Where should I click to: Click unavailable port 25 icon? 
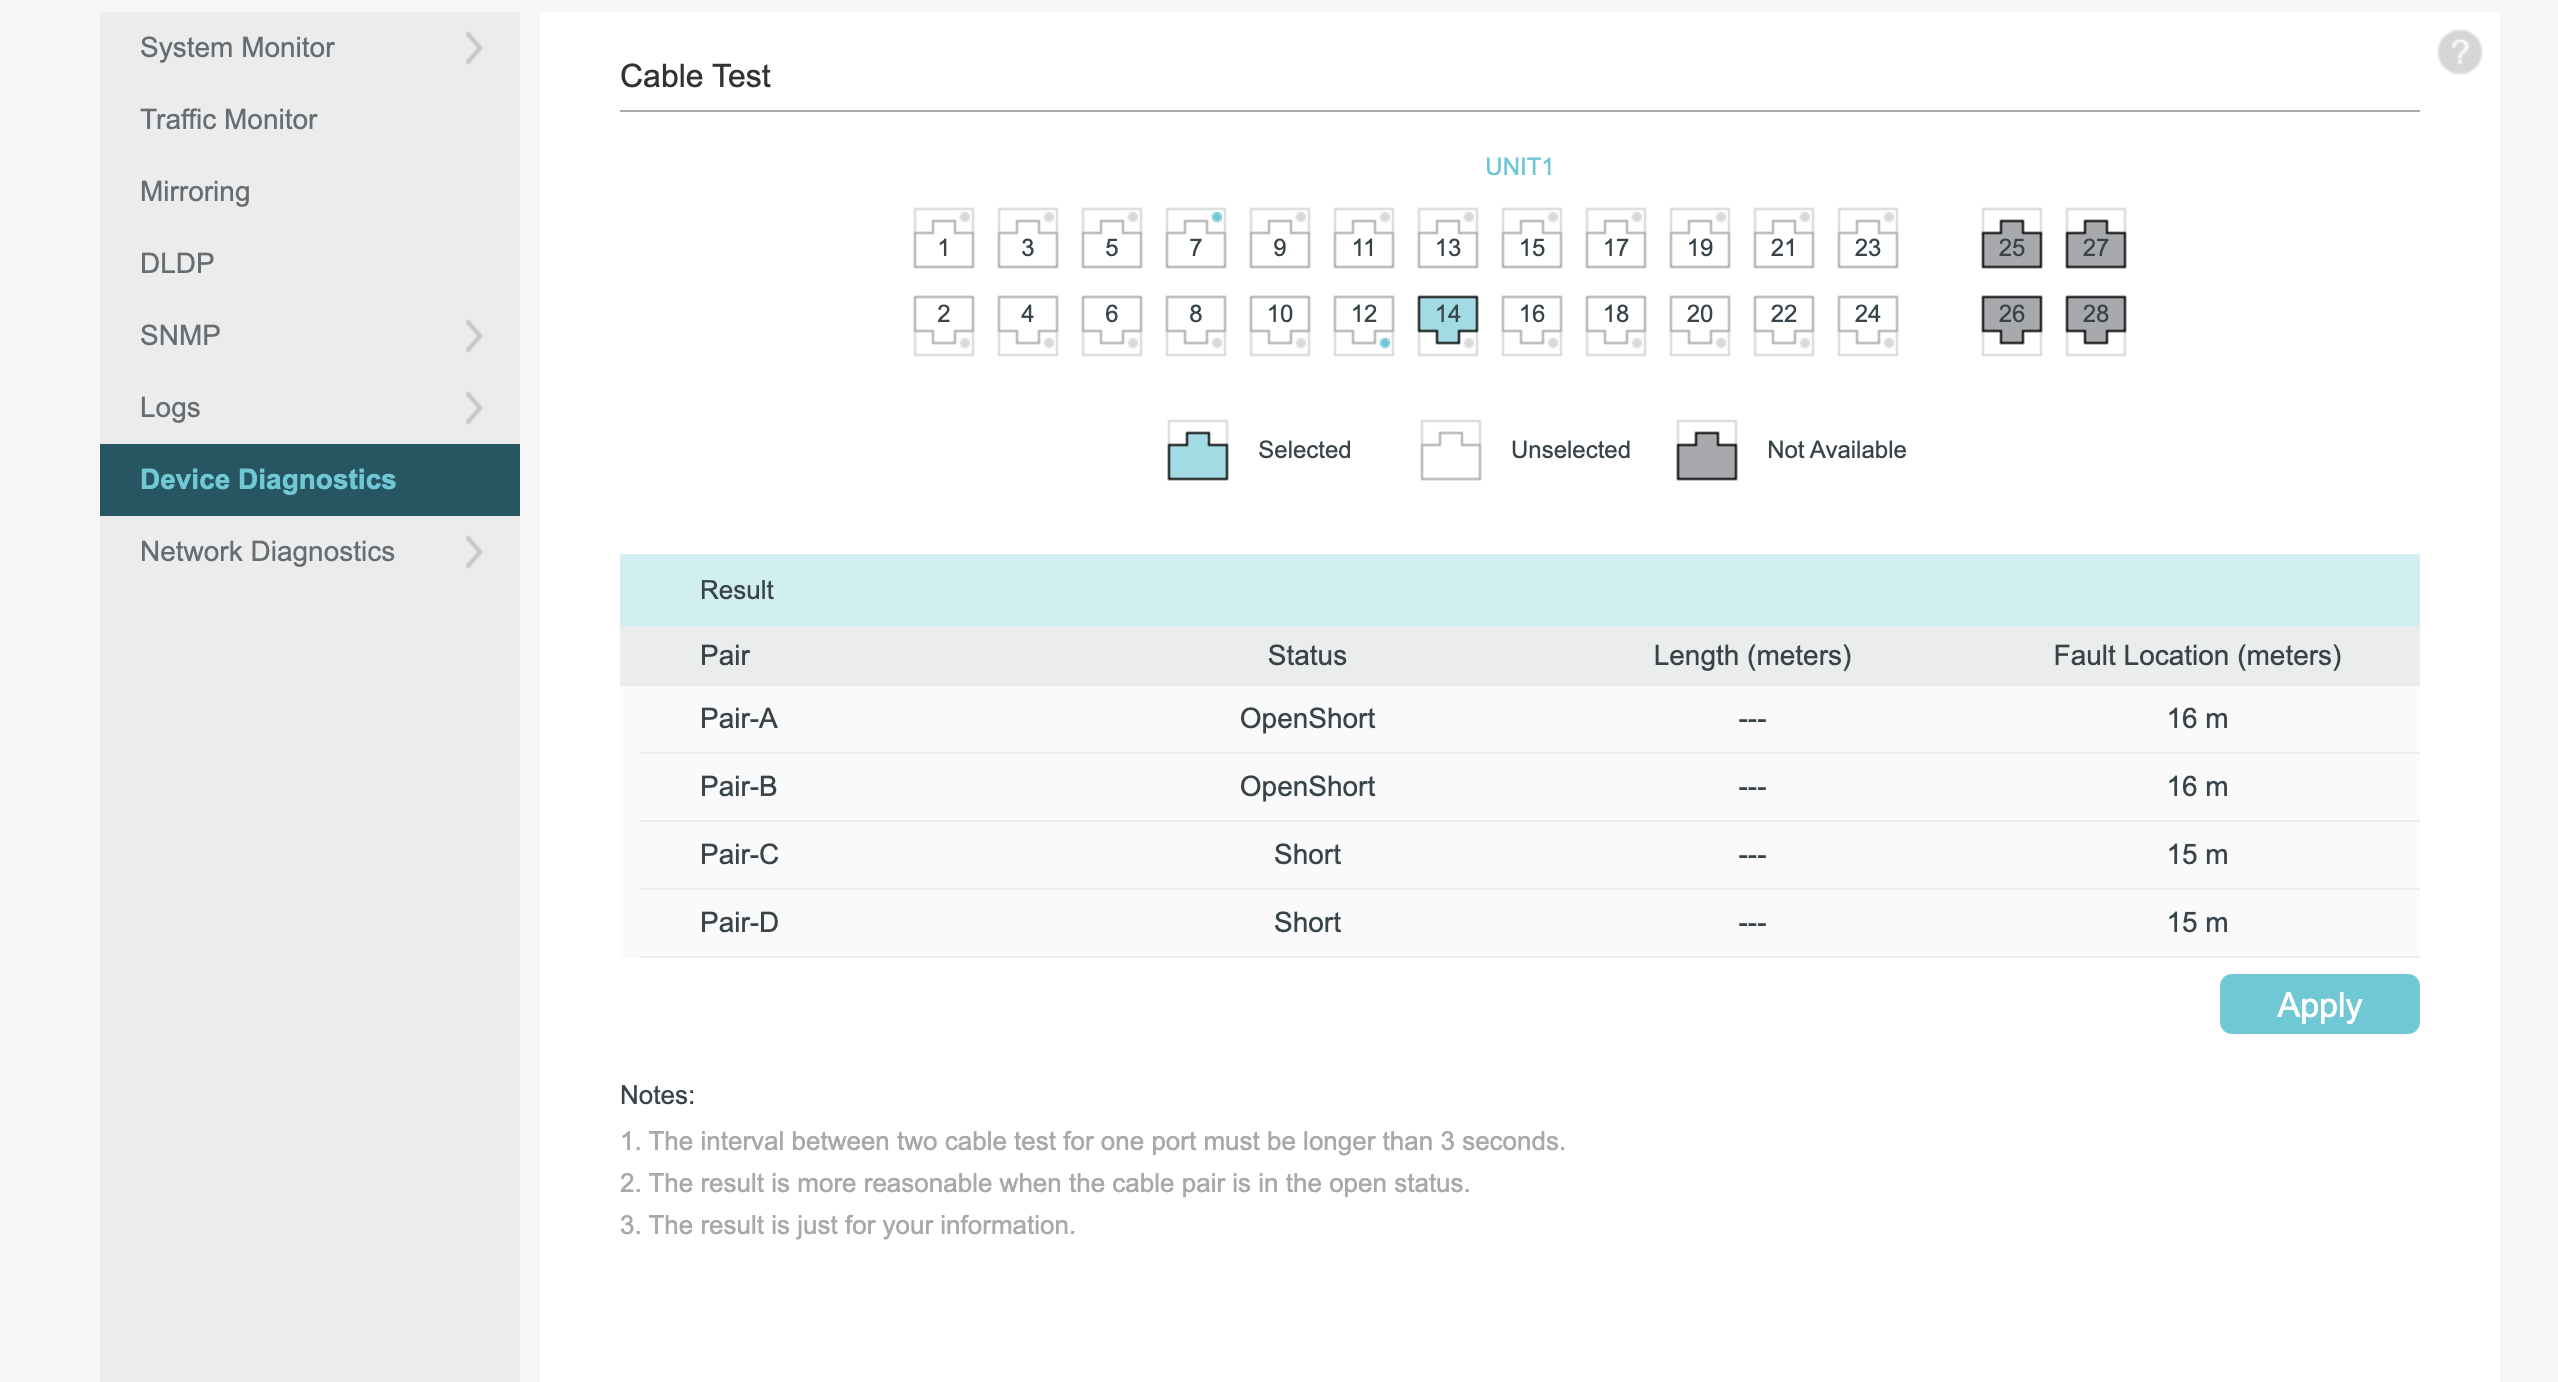pos(2011,242)
